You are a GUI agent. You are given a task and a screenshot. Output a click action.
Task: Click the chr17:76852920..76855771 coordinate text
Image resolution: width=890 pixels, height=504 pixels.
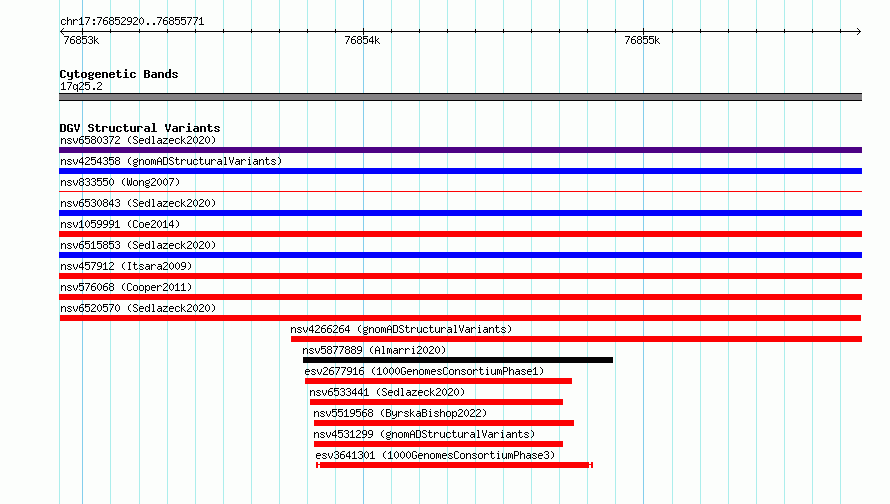pos(132,22)
